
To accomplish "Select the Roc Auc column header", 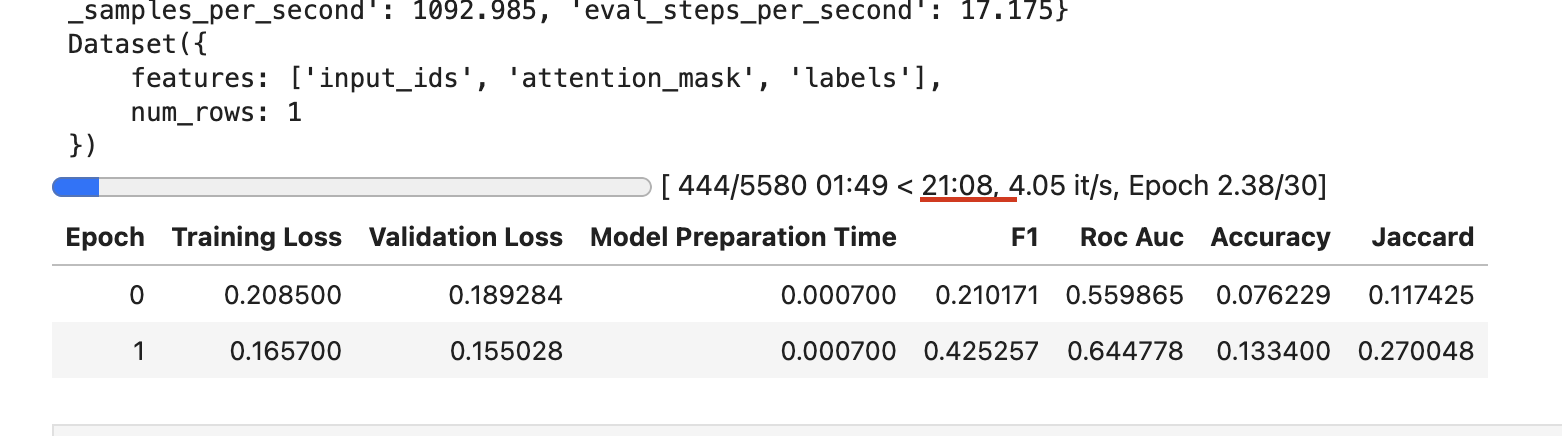I will pos(1132,237).
